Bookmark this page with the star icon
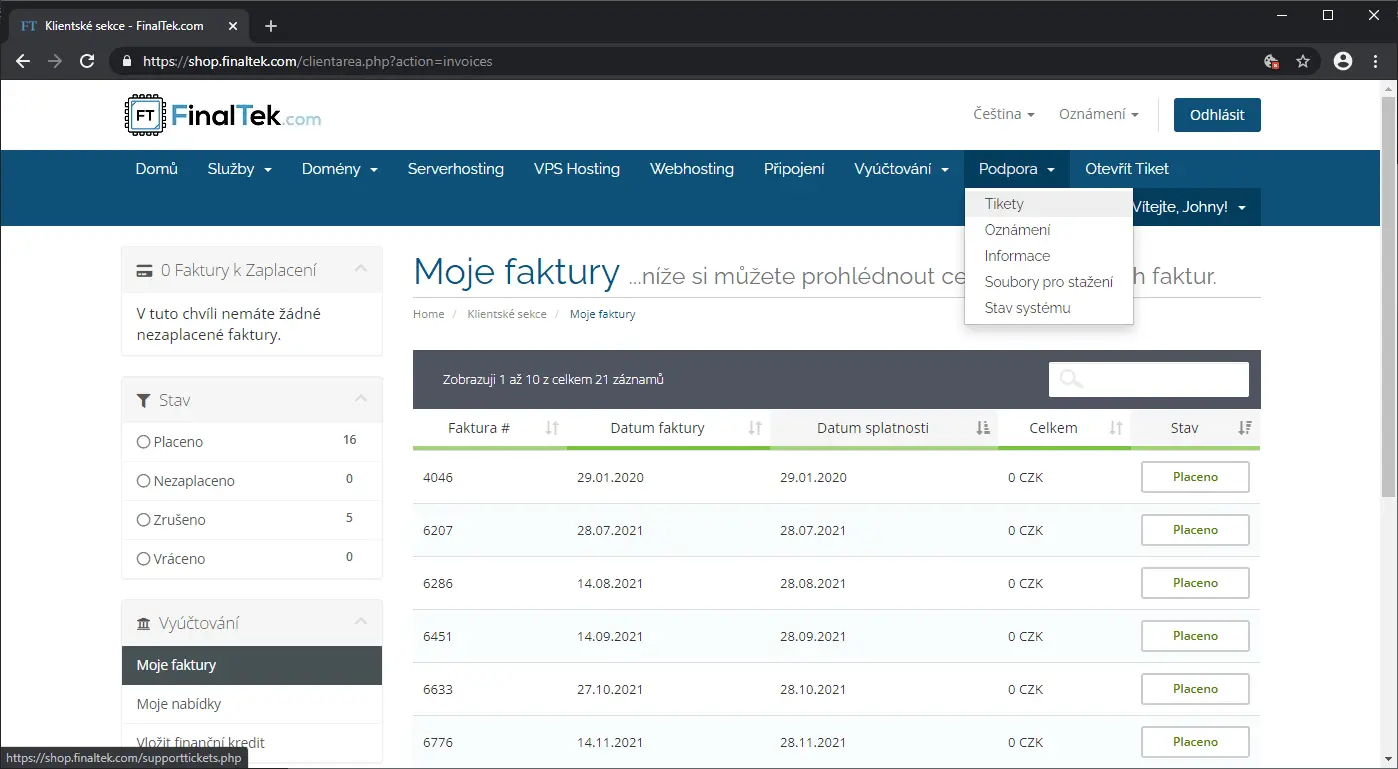Image resolution: width=1398 pixels, height=769 pixels. [1303, 61]
